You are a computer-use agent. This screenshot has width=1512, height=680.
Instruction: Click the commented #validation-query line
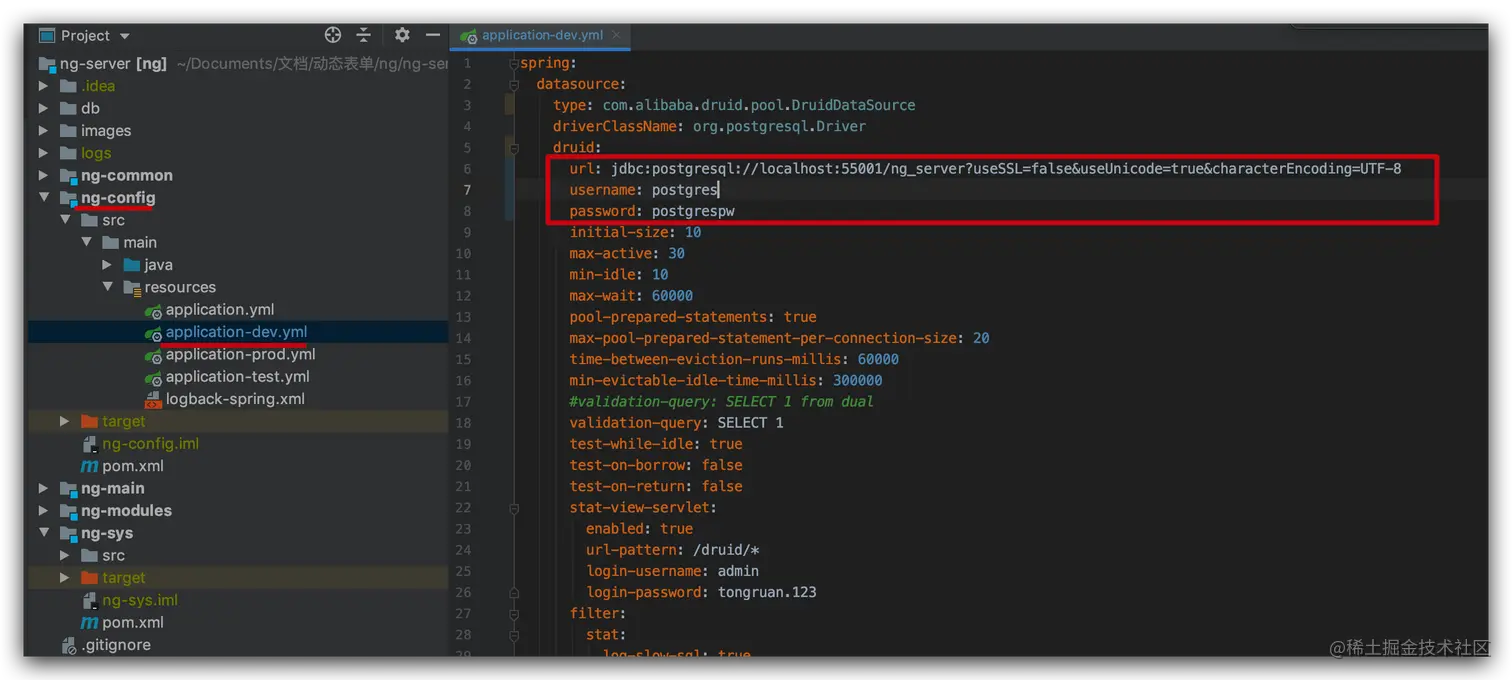point(721,402)
